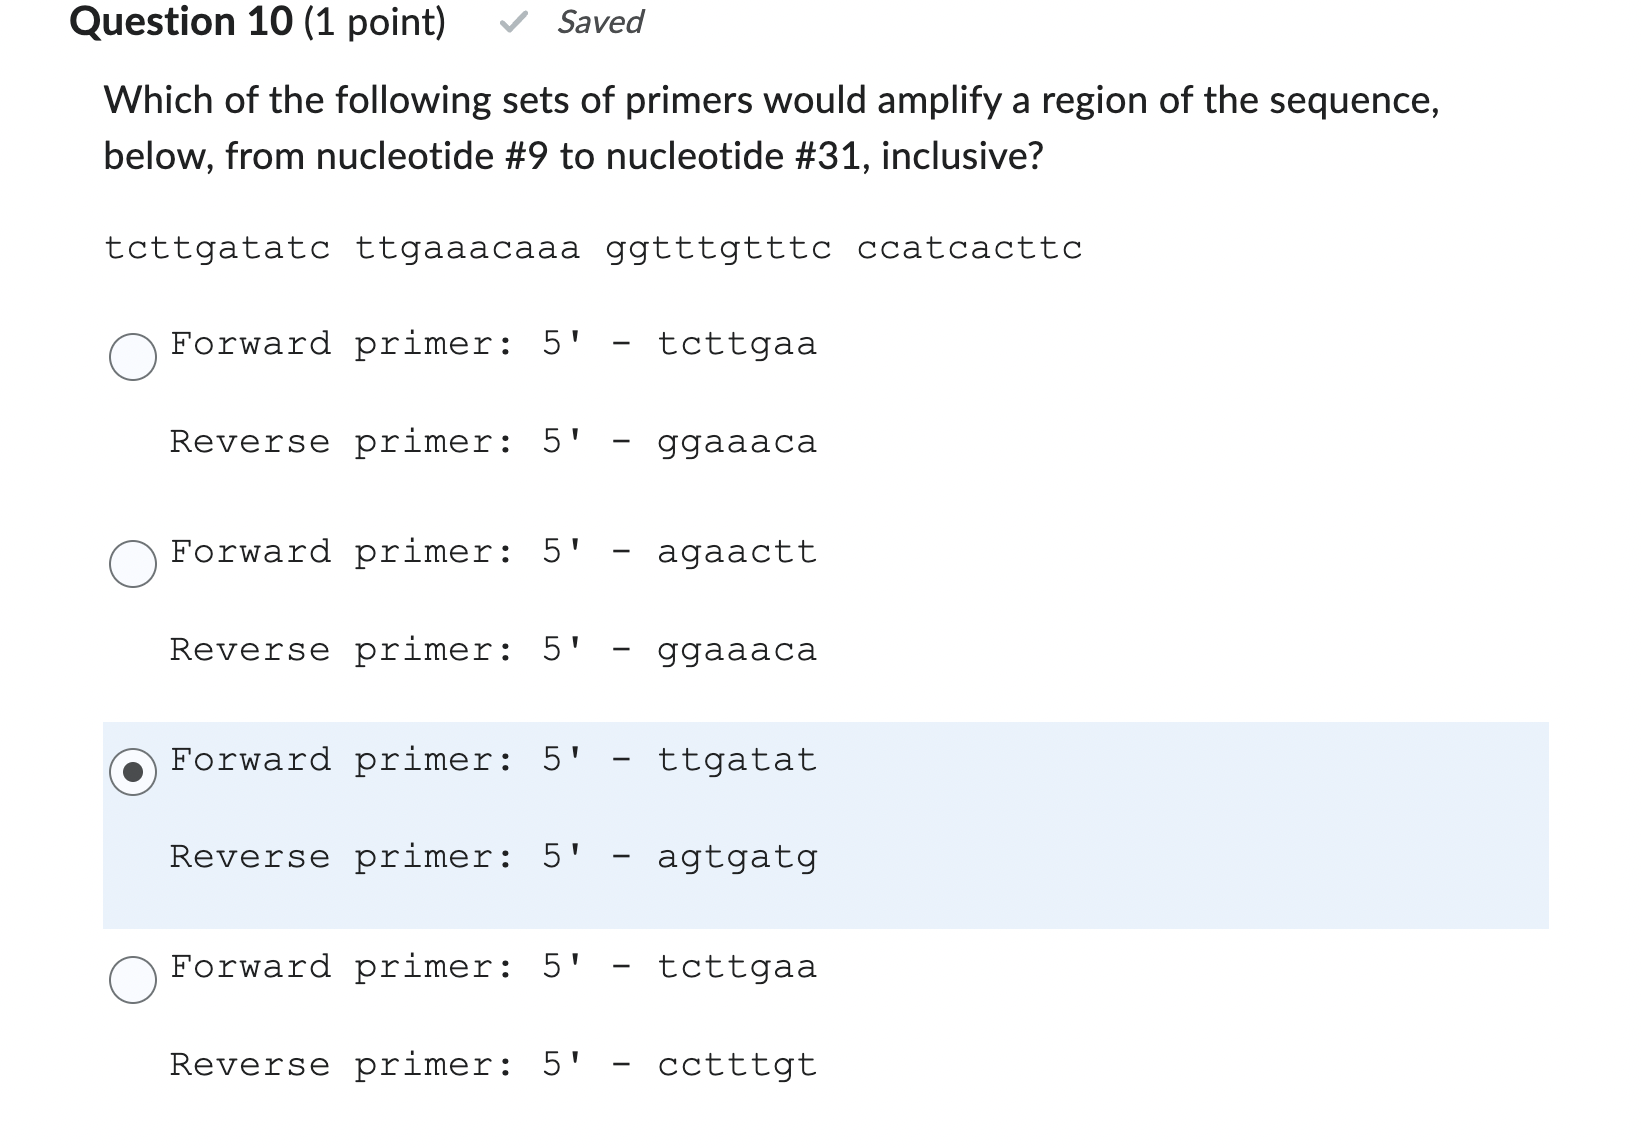The width and height of the screenshot is (1642, 1148).
Task: Click the Question 10 heading
Action: click(180, 21)
